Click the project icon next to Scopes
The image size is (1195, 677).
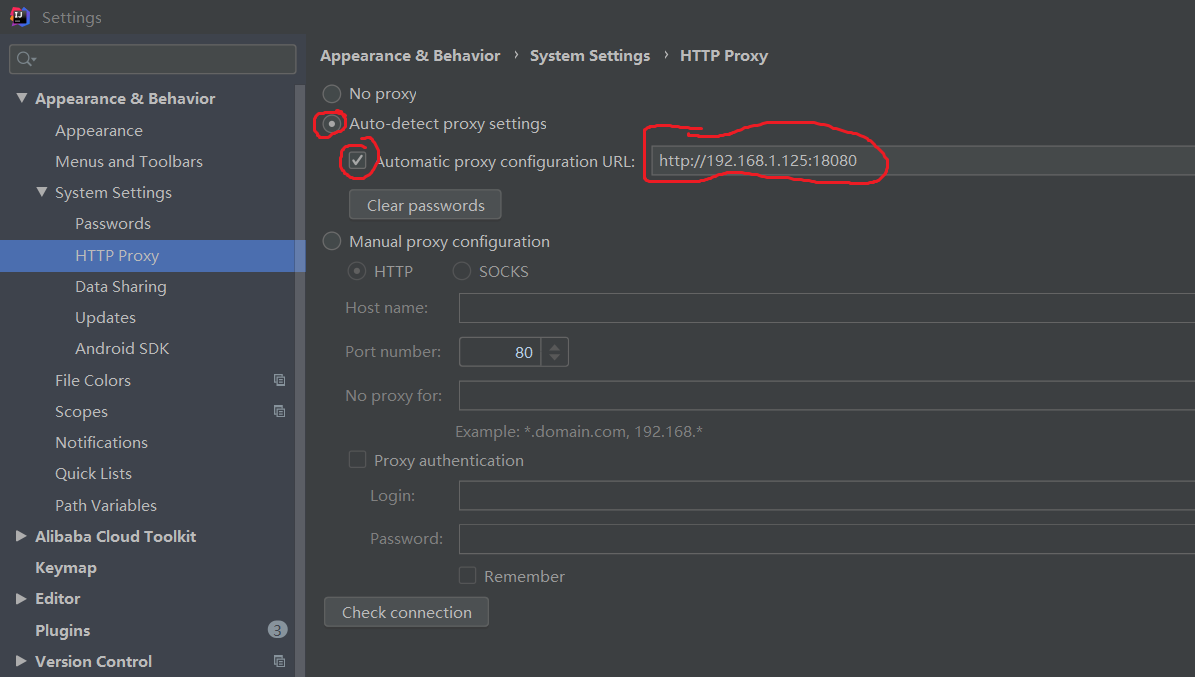click(280, 411)
